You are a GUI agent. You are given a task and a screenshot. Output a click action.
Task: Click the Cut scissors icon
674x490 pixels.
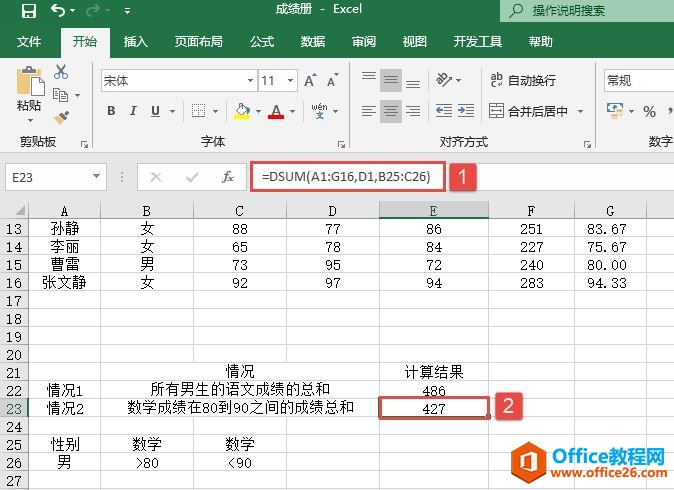pyautogui.click(x=61, y=72)
